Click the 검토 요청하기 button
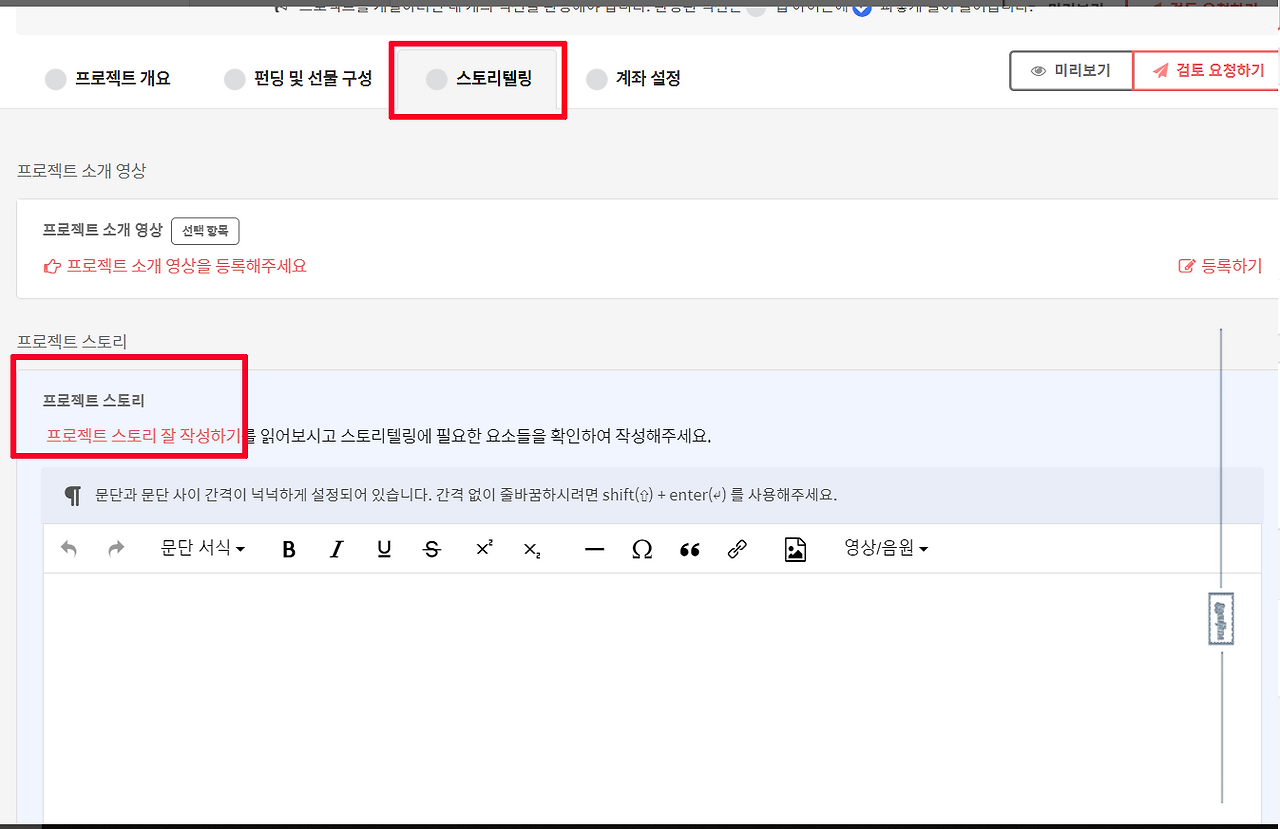Viewport: 1280px width, 829px height. click(x=1207, y=71)
